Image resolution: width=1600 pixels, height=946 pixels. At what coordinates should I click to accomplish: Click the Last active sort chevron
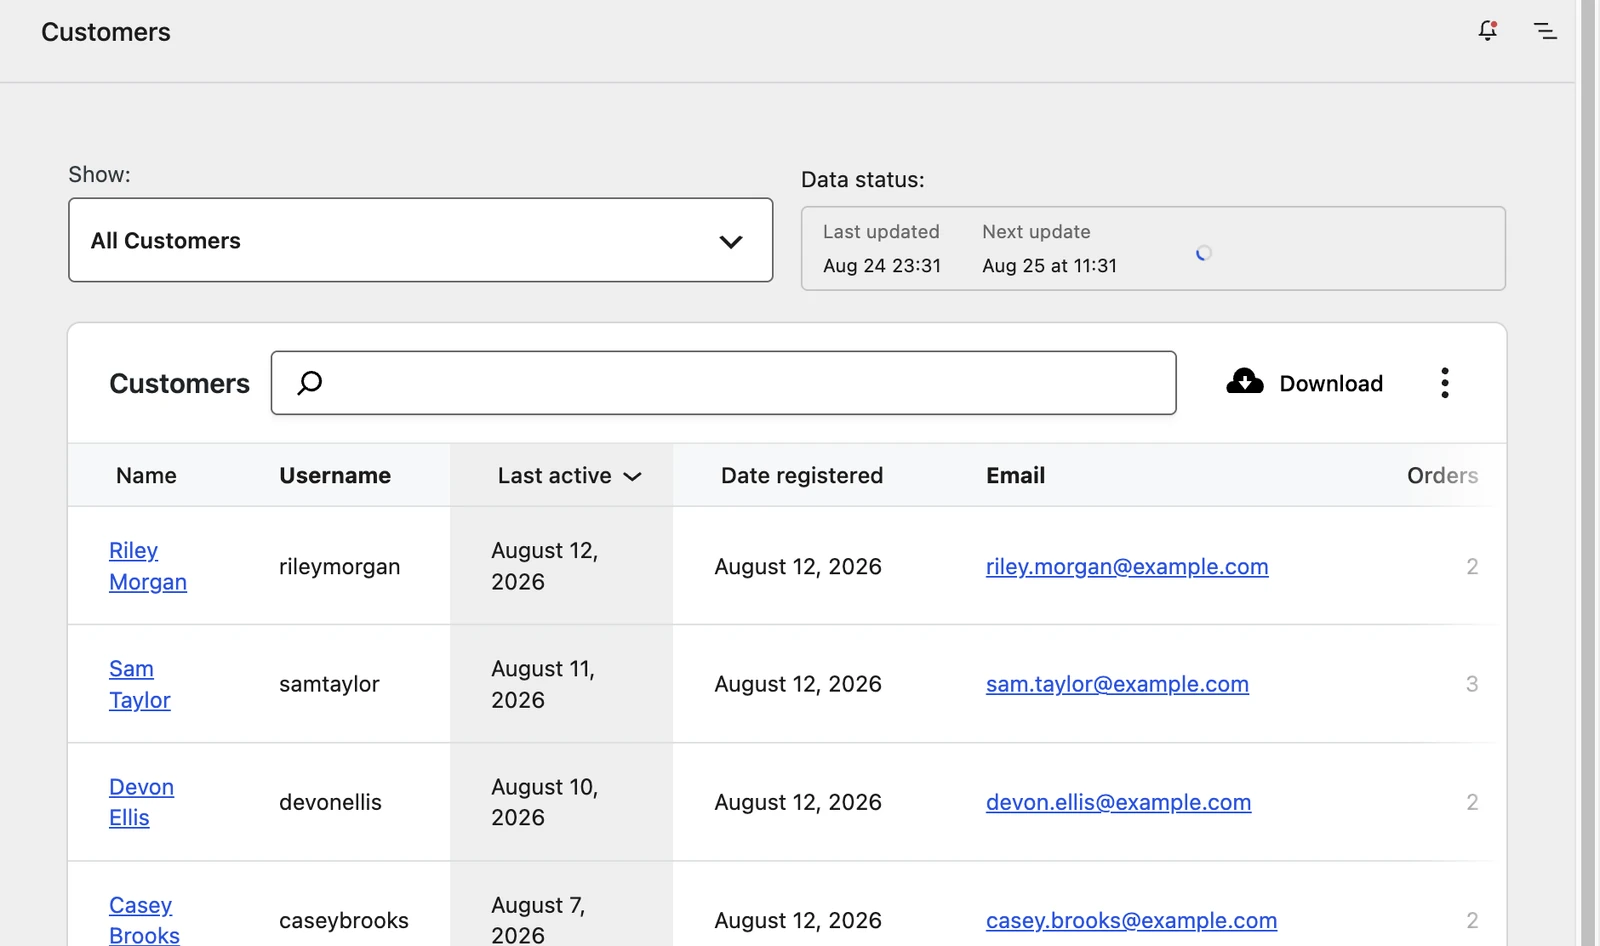[632, 477]
